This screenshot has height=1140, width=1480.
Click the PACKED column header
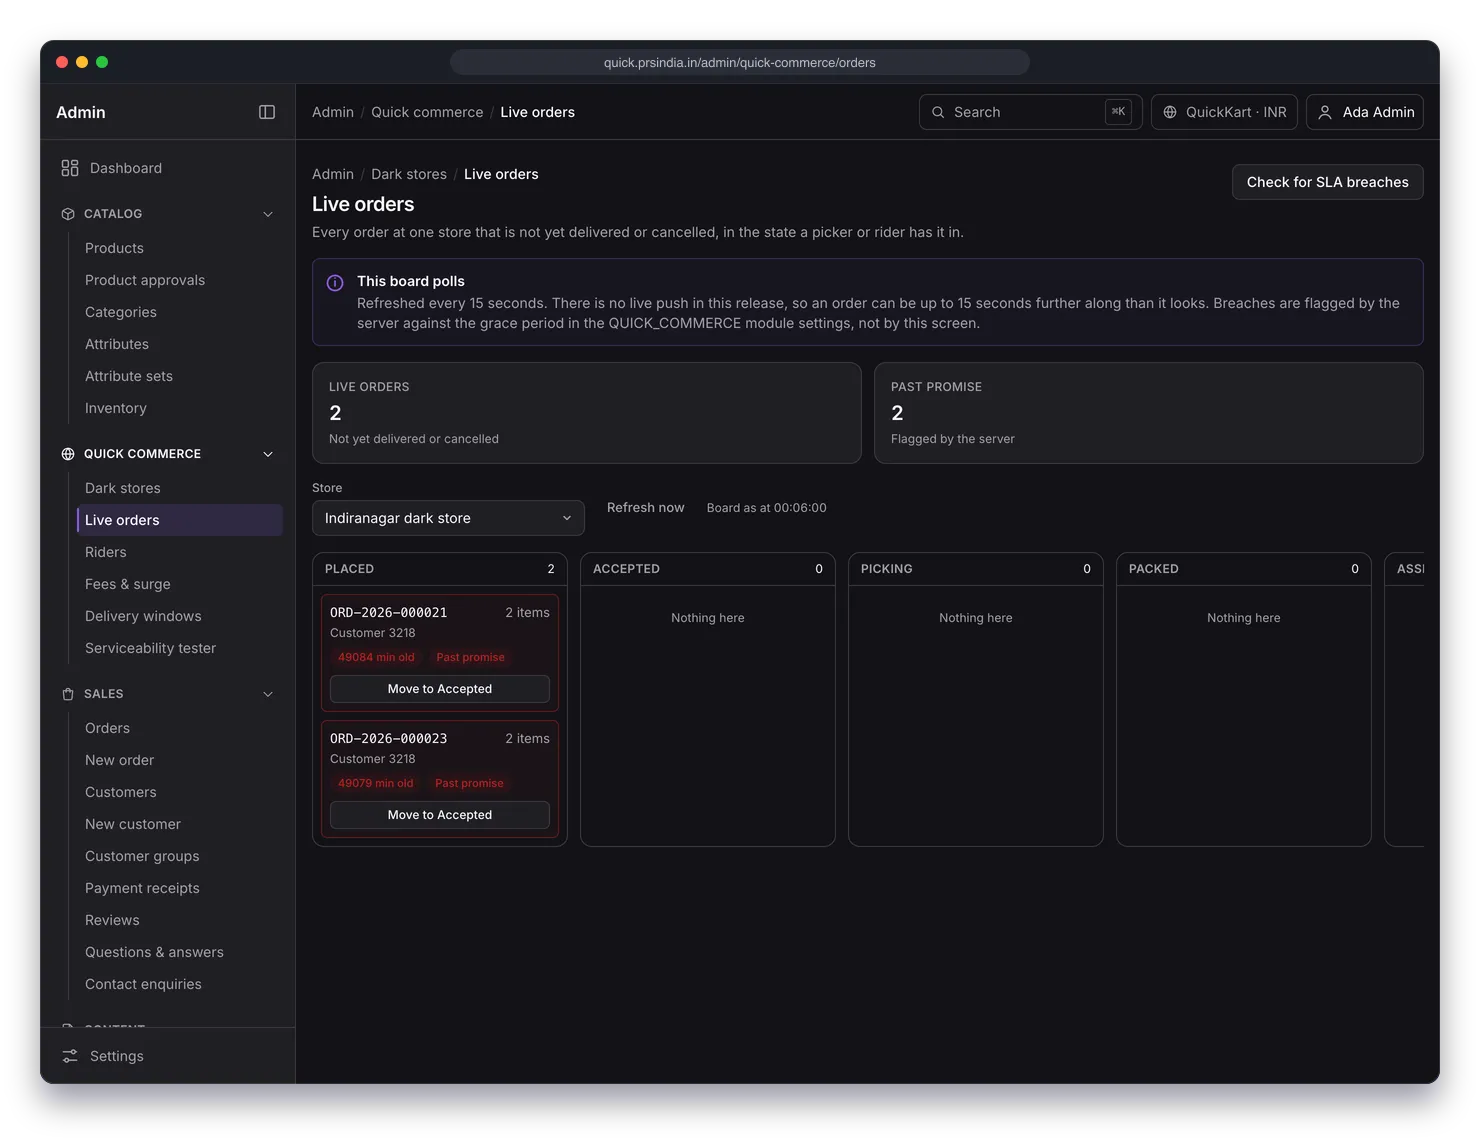(x=1244, y=569)
